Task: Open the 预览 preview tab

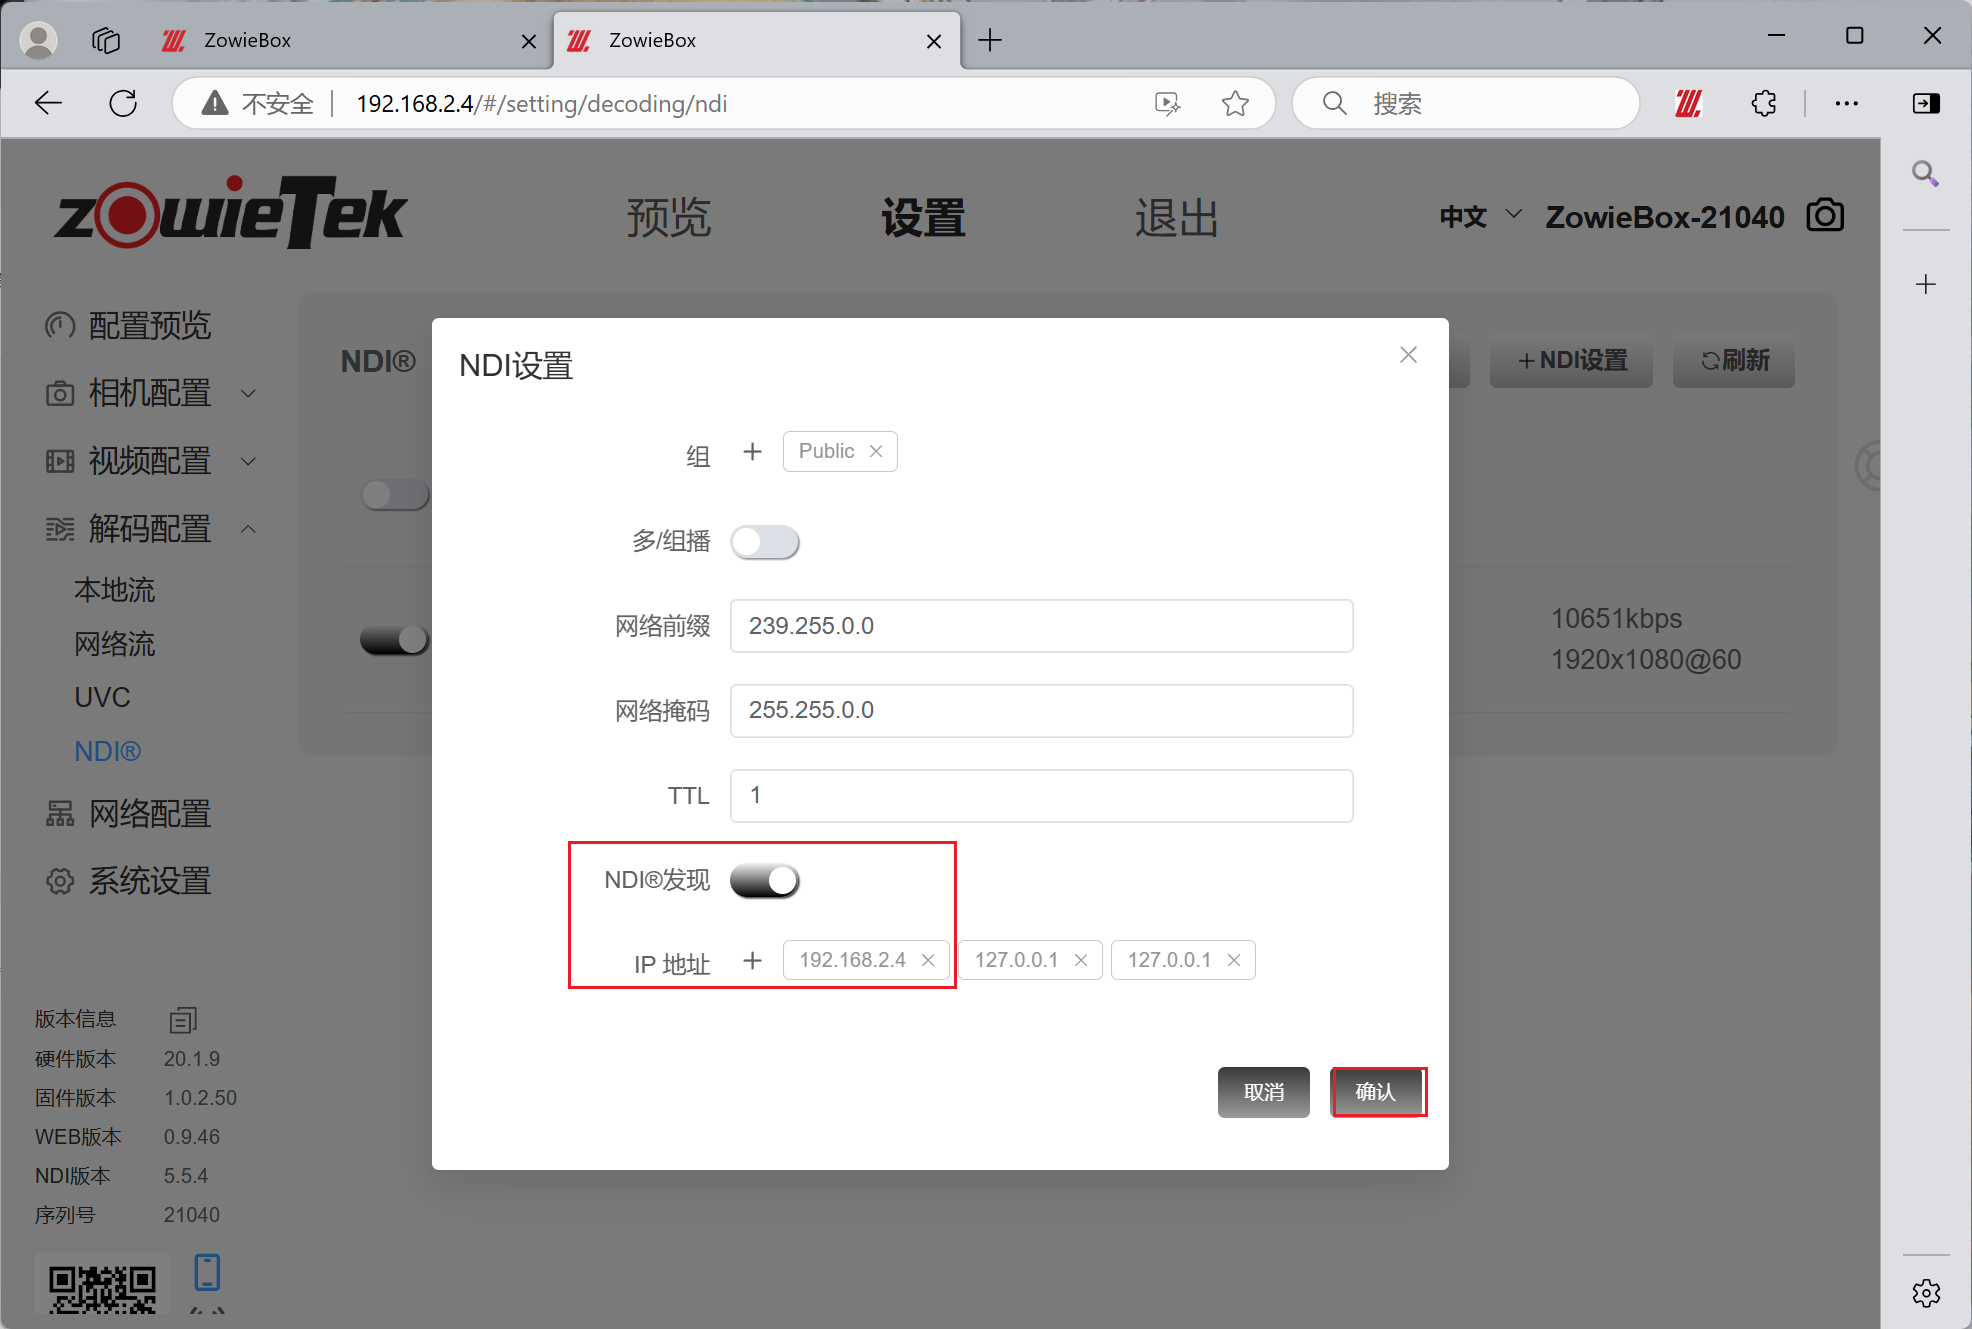Action: [669, 217]
